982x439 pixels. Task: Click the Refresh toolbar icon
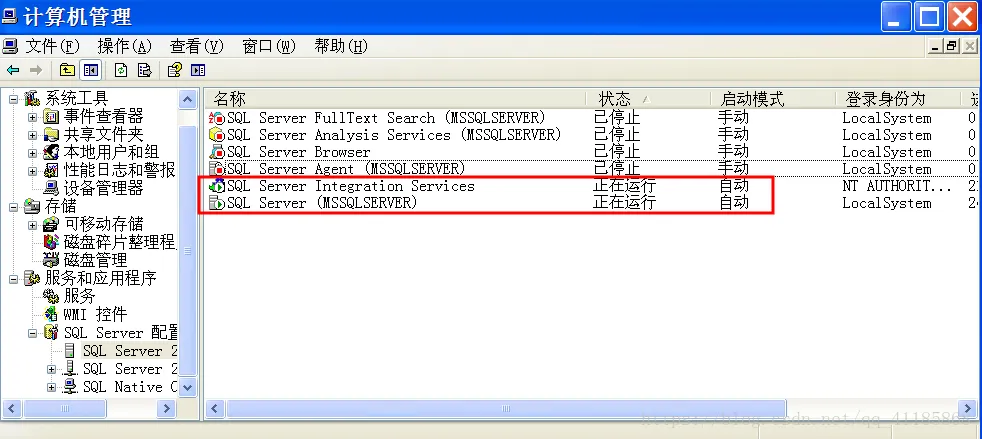[121, 70]
